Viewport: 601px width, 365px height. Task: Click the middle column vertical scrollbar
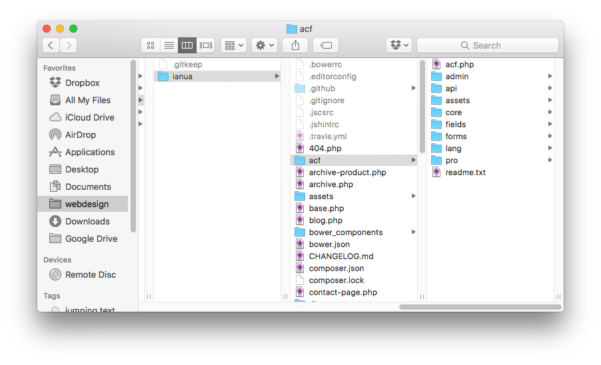click(422, 106)
